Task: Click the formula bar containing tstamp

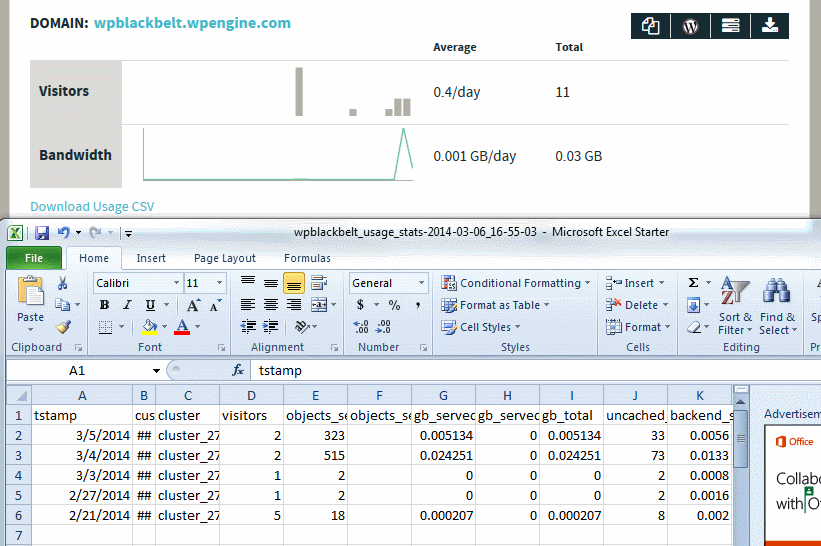Action: coord(534,371)
